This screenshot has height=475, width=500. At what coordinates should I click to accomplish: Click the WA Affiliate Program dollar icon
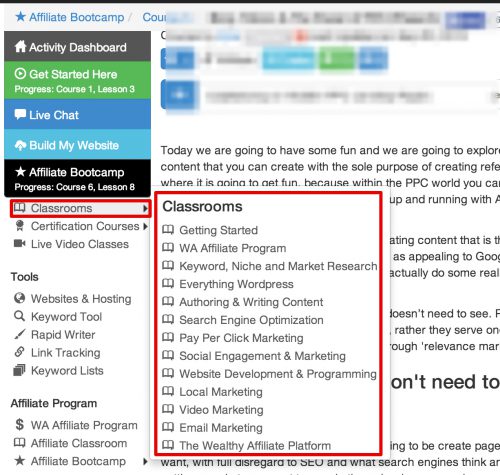pos(19,424)
